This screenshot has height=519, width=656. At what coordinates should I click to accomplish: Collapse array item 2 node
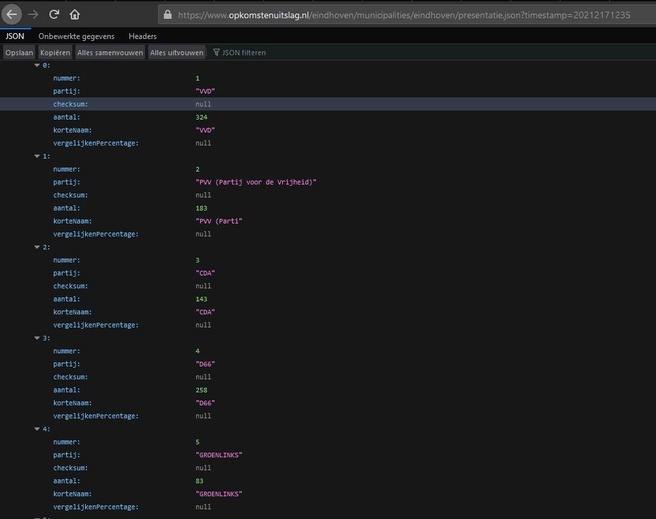(37, 247)
